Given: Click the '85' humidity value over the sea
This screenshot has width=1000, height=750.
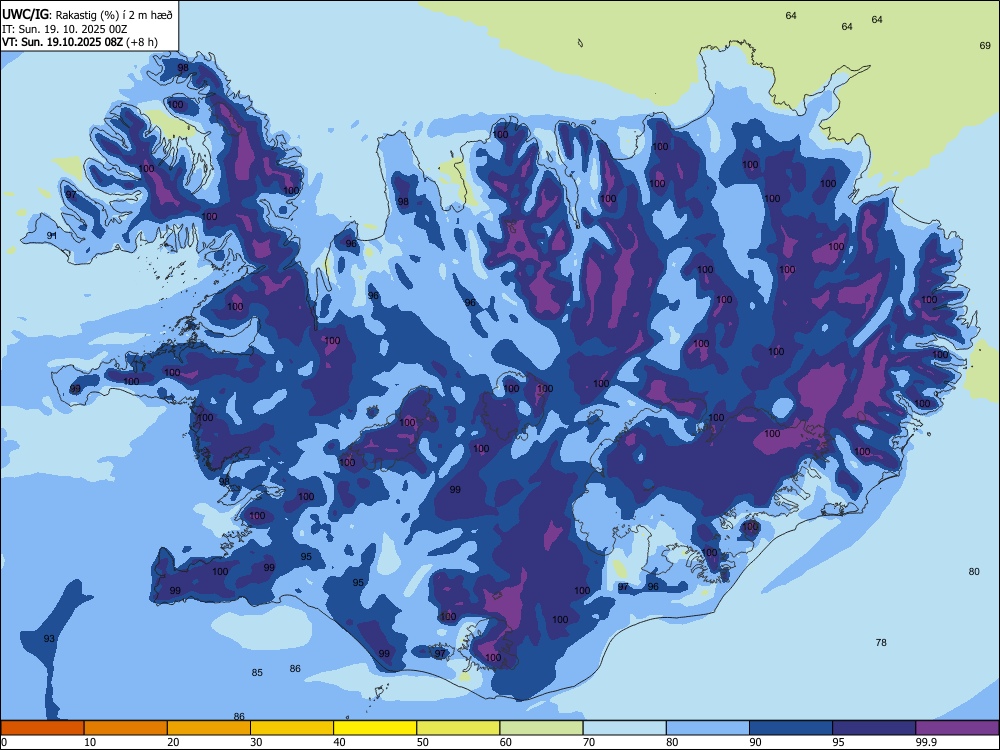Looking at the screenshot, I should [257, 672].
